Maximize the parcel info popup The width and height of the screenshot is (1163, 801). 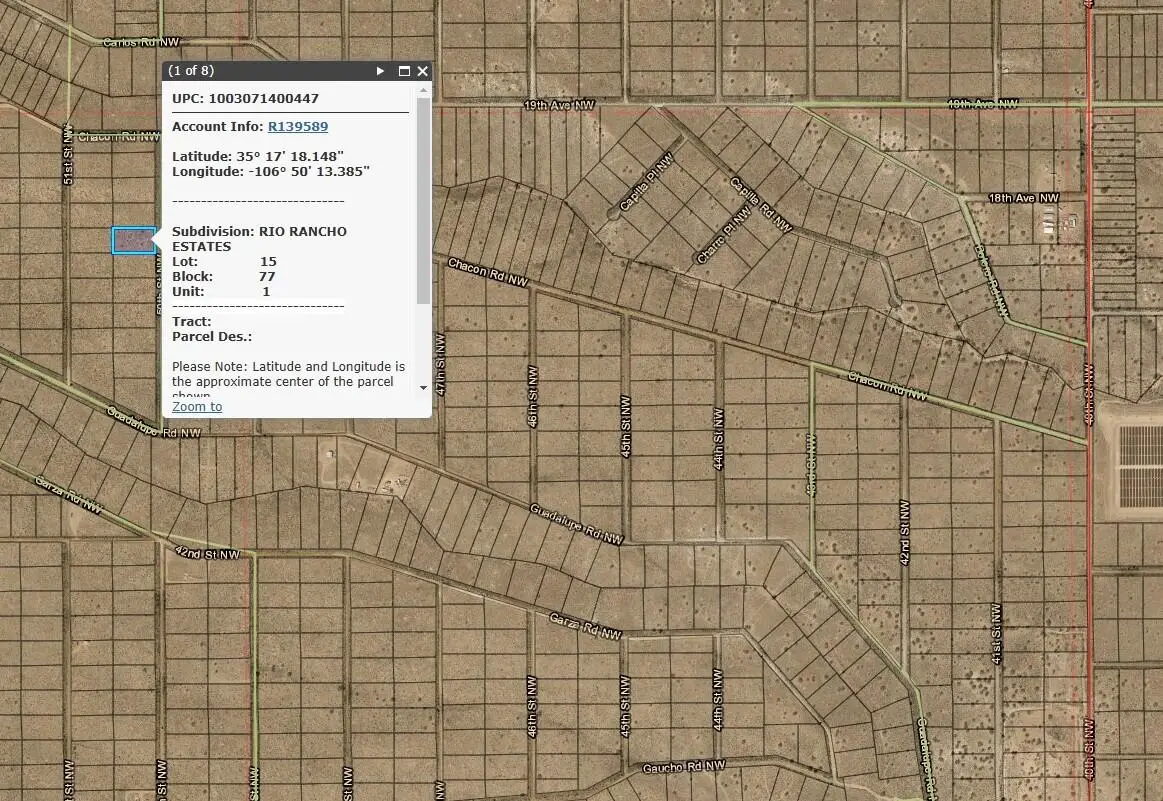tap(404, 71)
